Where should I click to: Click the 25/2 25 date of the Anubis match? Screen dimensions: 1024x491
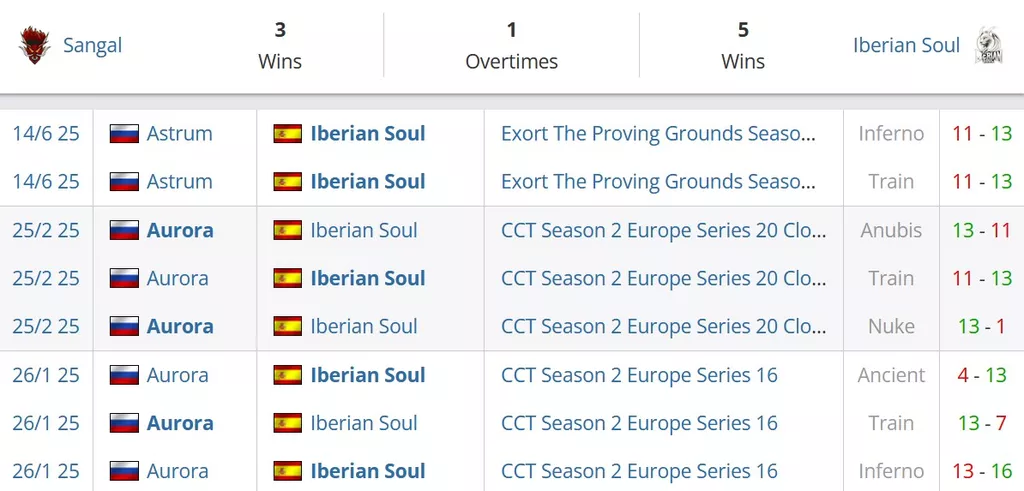[46, 230]
